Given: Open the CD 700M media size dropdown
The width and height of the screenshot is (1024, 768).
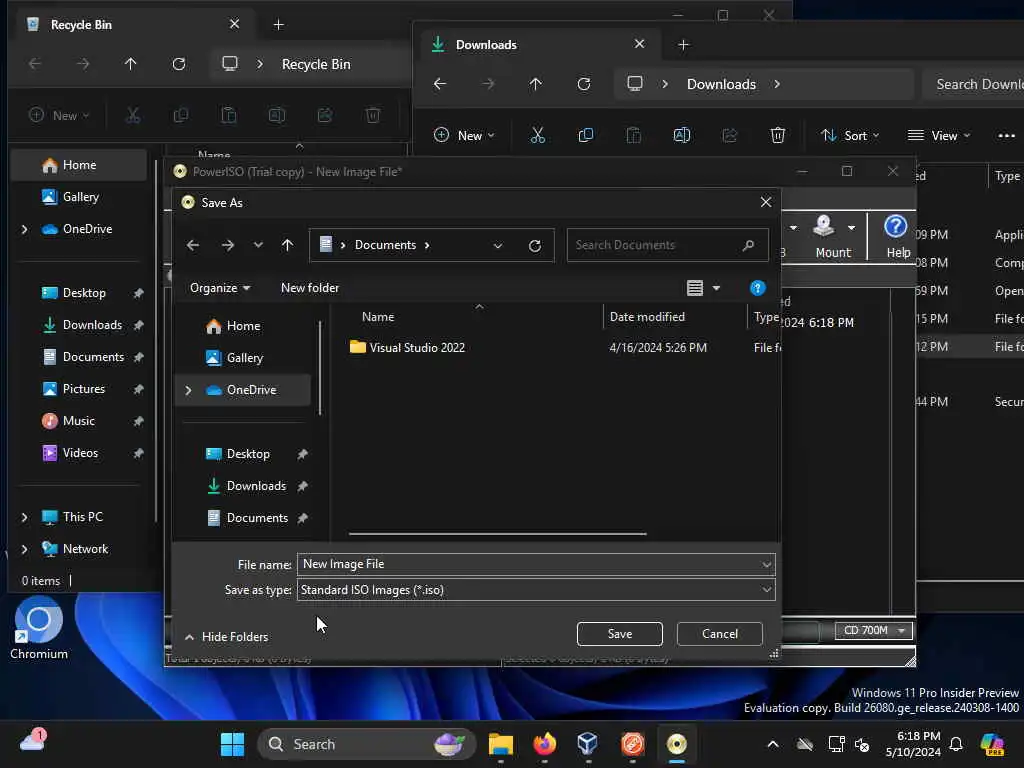Looking at the screenshot, I should tap(873, 631).
